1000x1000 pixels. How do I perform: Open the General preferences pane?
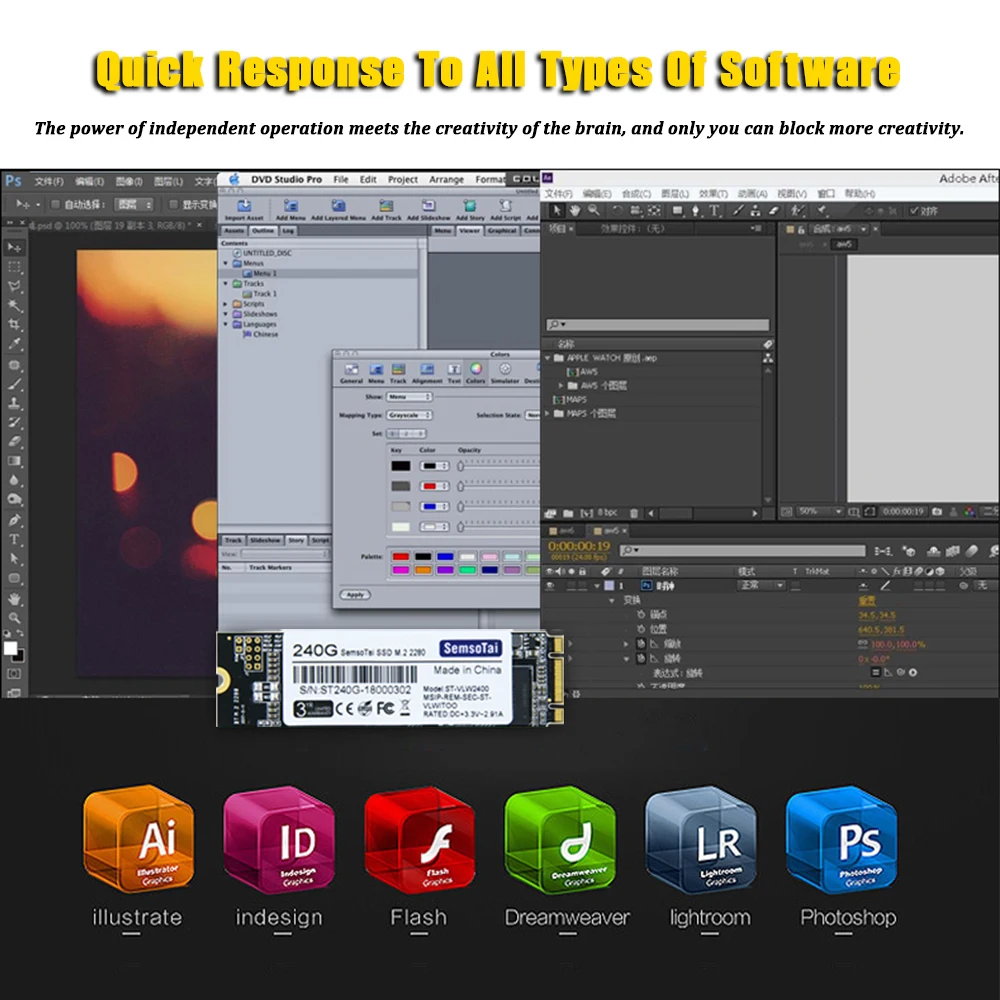351,373
